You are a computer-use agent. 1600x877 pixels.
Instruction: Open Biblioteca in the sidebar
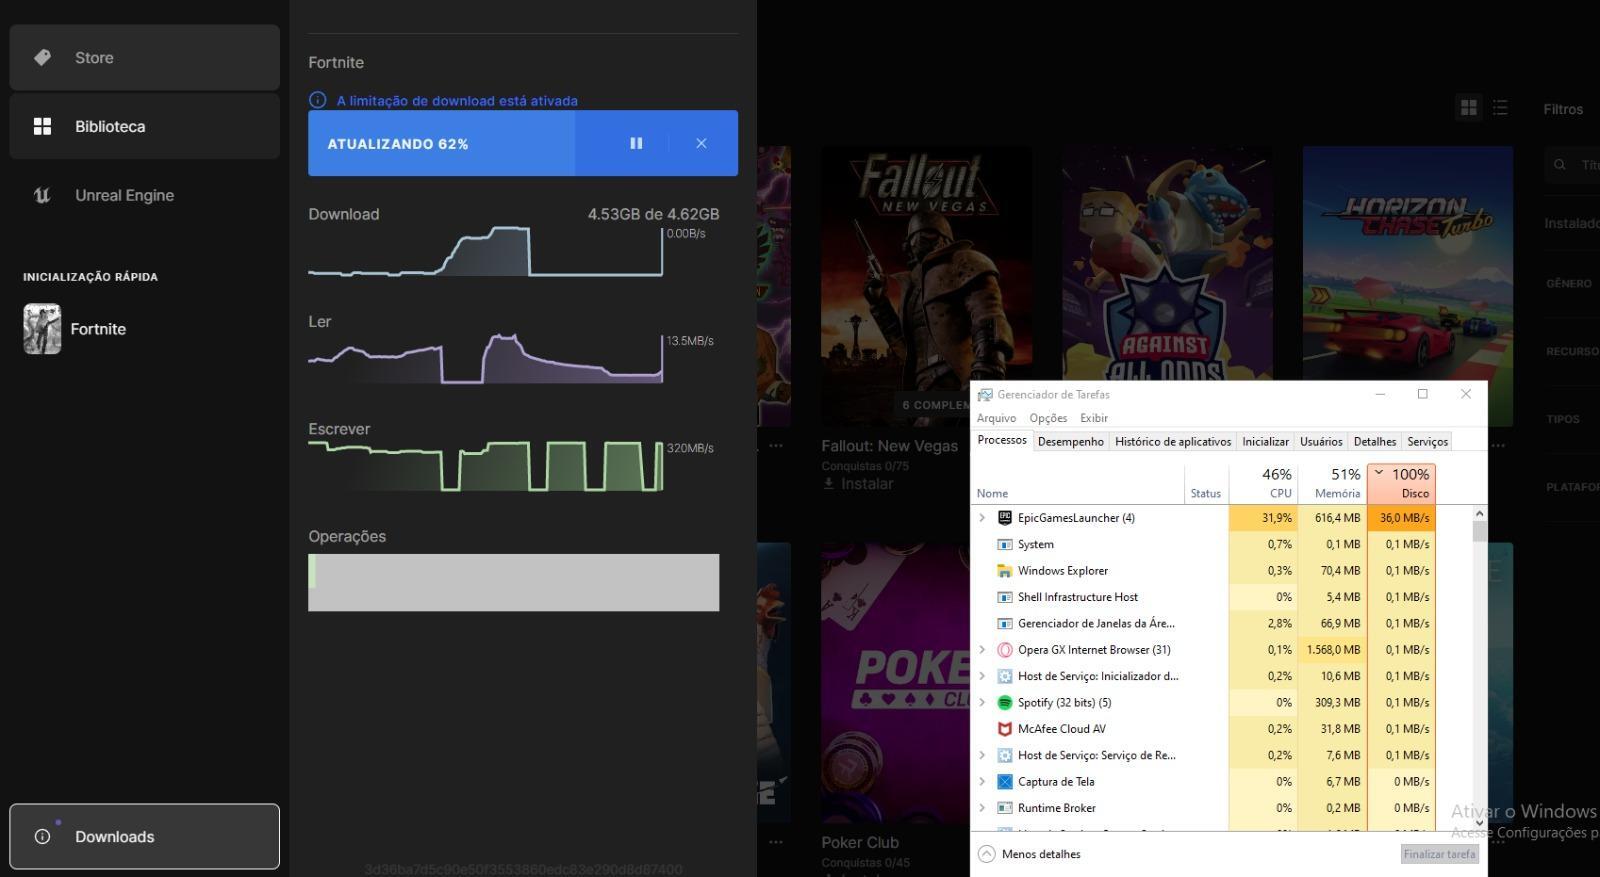tap(144, 127)
